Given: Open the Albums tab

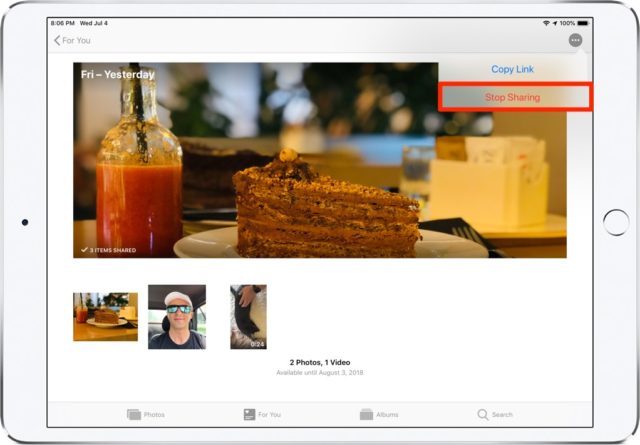Looking at the screenshot, I should (x=379, y=414).
